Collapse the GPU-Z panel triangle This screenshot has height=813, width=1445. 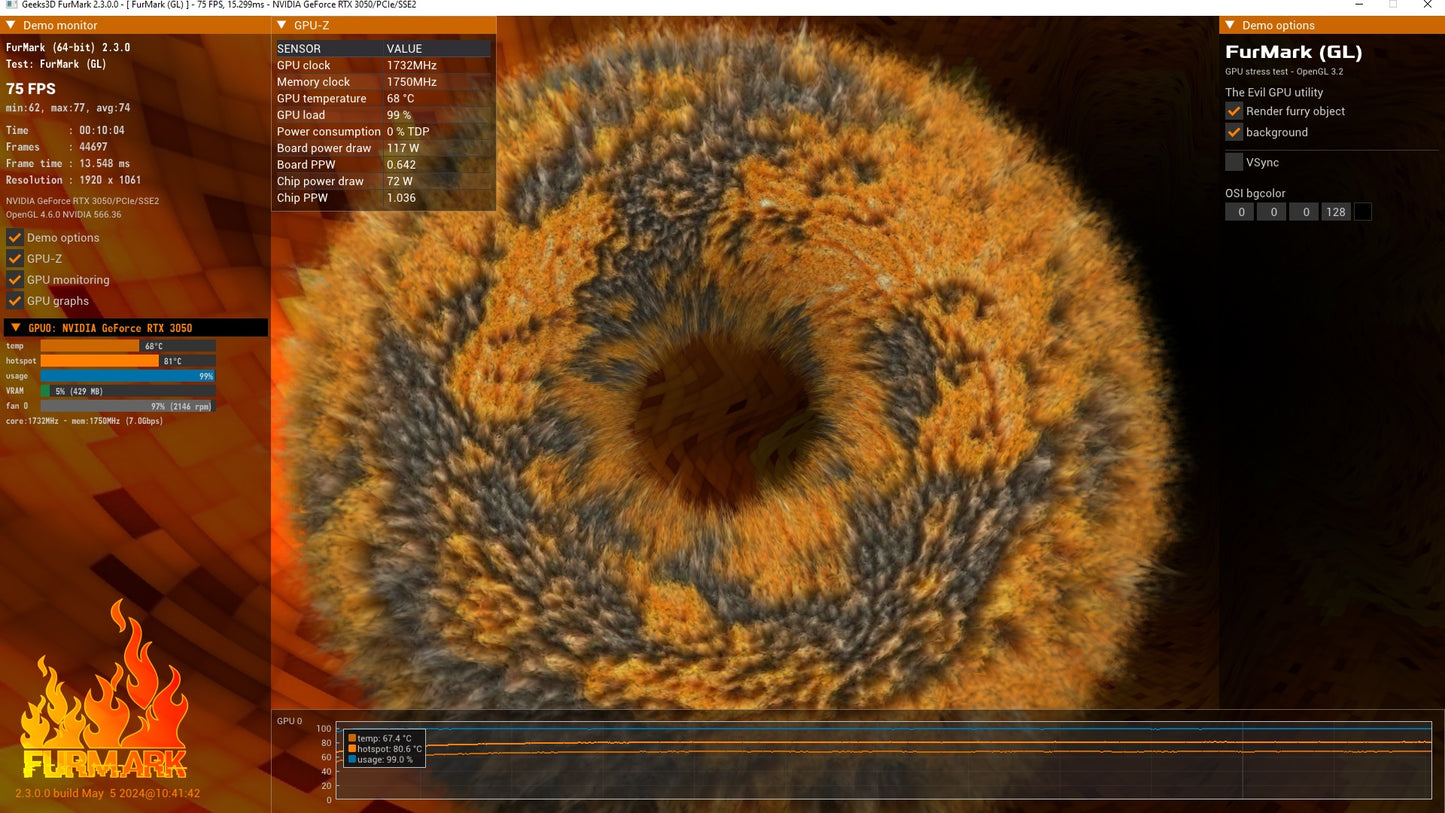click(281, 25)
